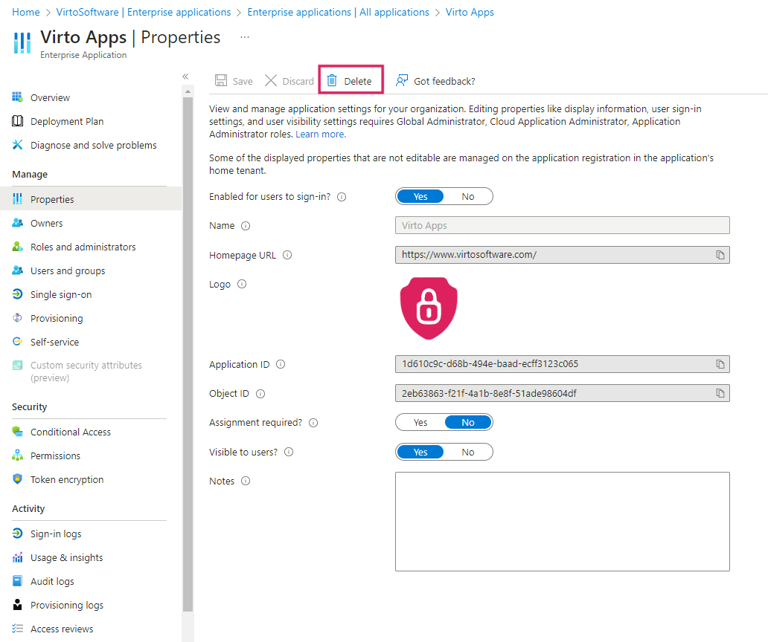Click the Save floppy disk icon
This screenshot has width=768, height=642.
coord(221,80)
